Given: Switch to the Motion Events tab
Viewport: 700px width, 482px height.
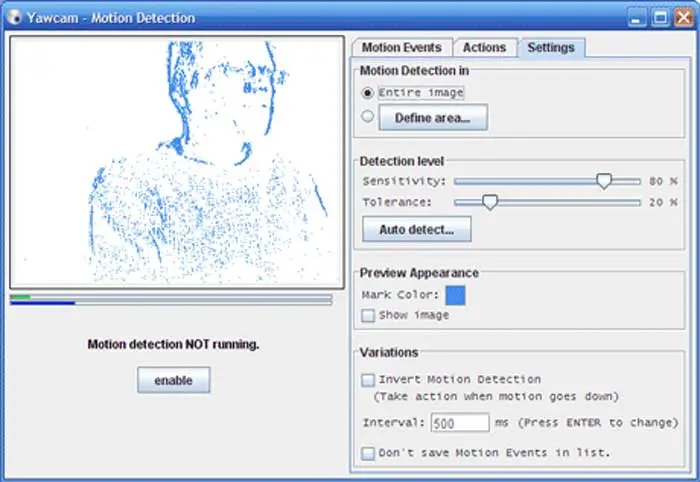Looking at the screenshot, I should [x=402, y=47].
